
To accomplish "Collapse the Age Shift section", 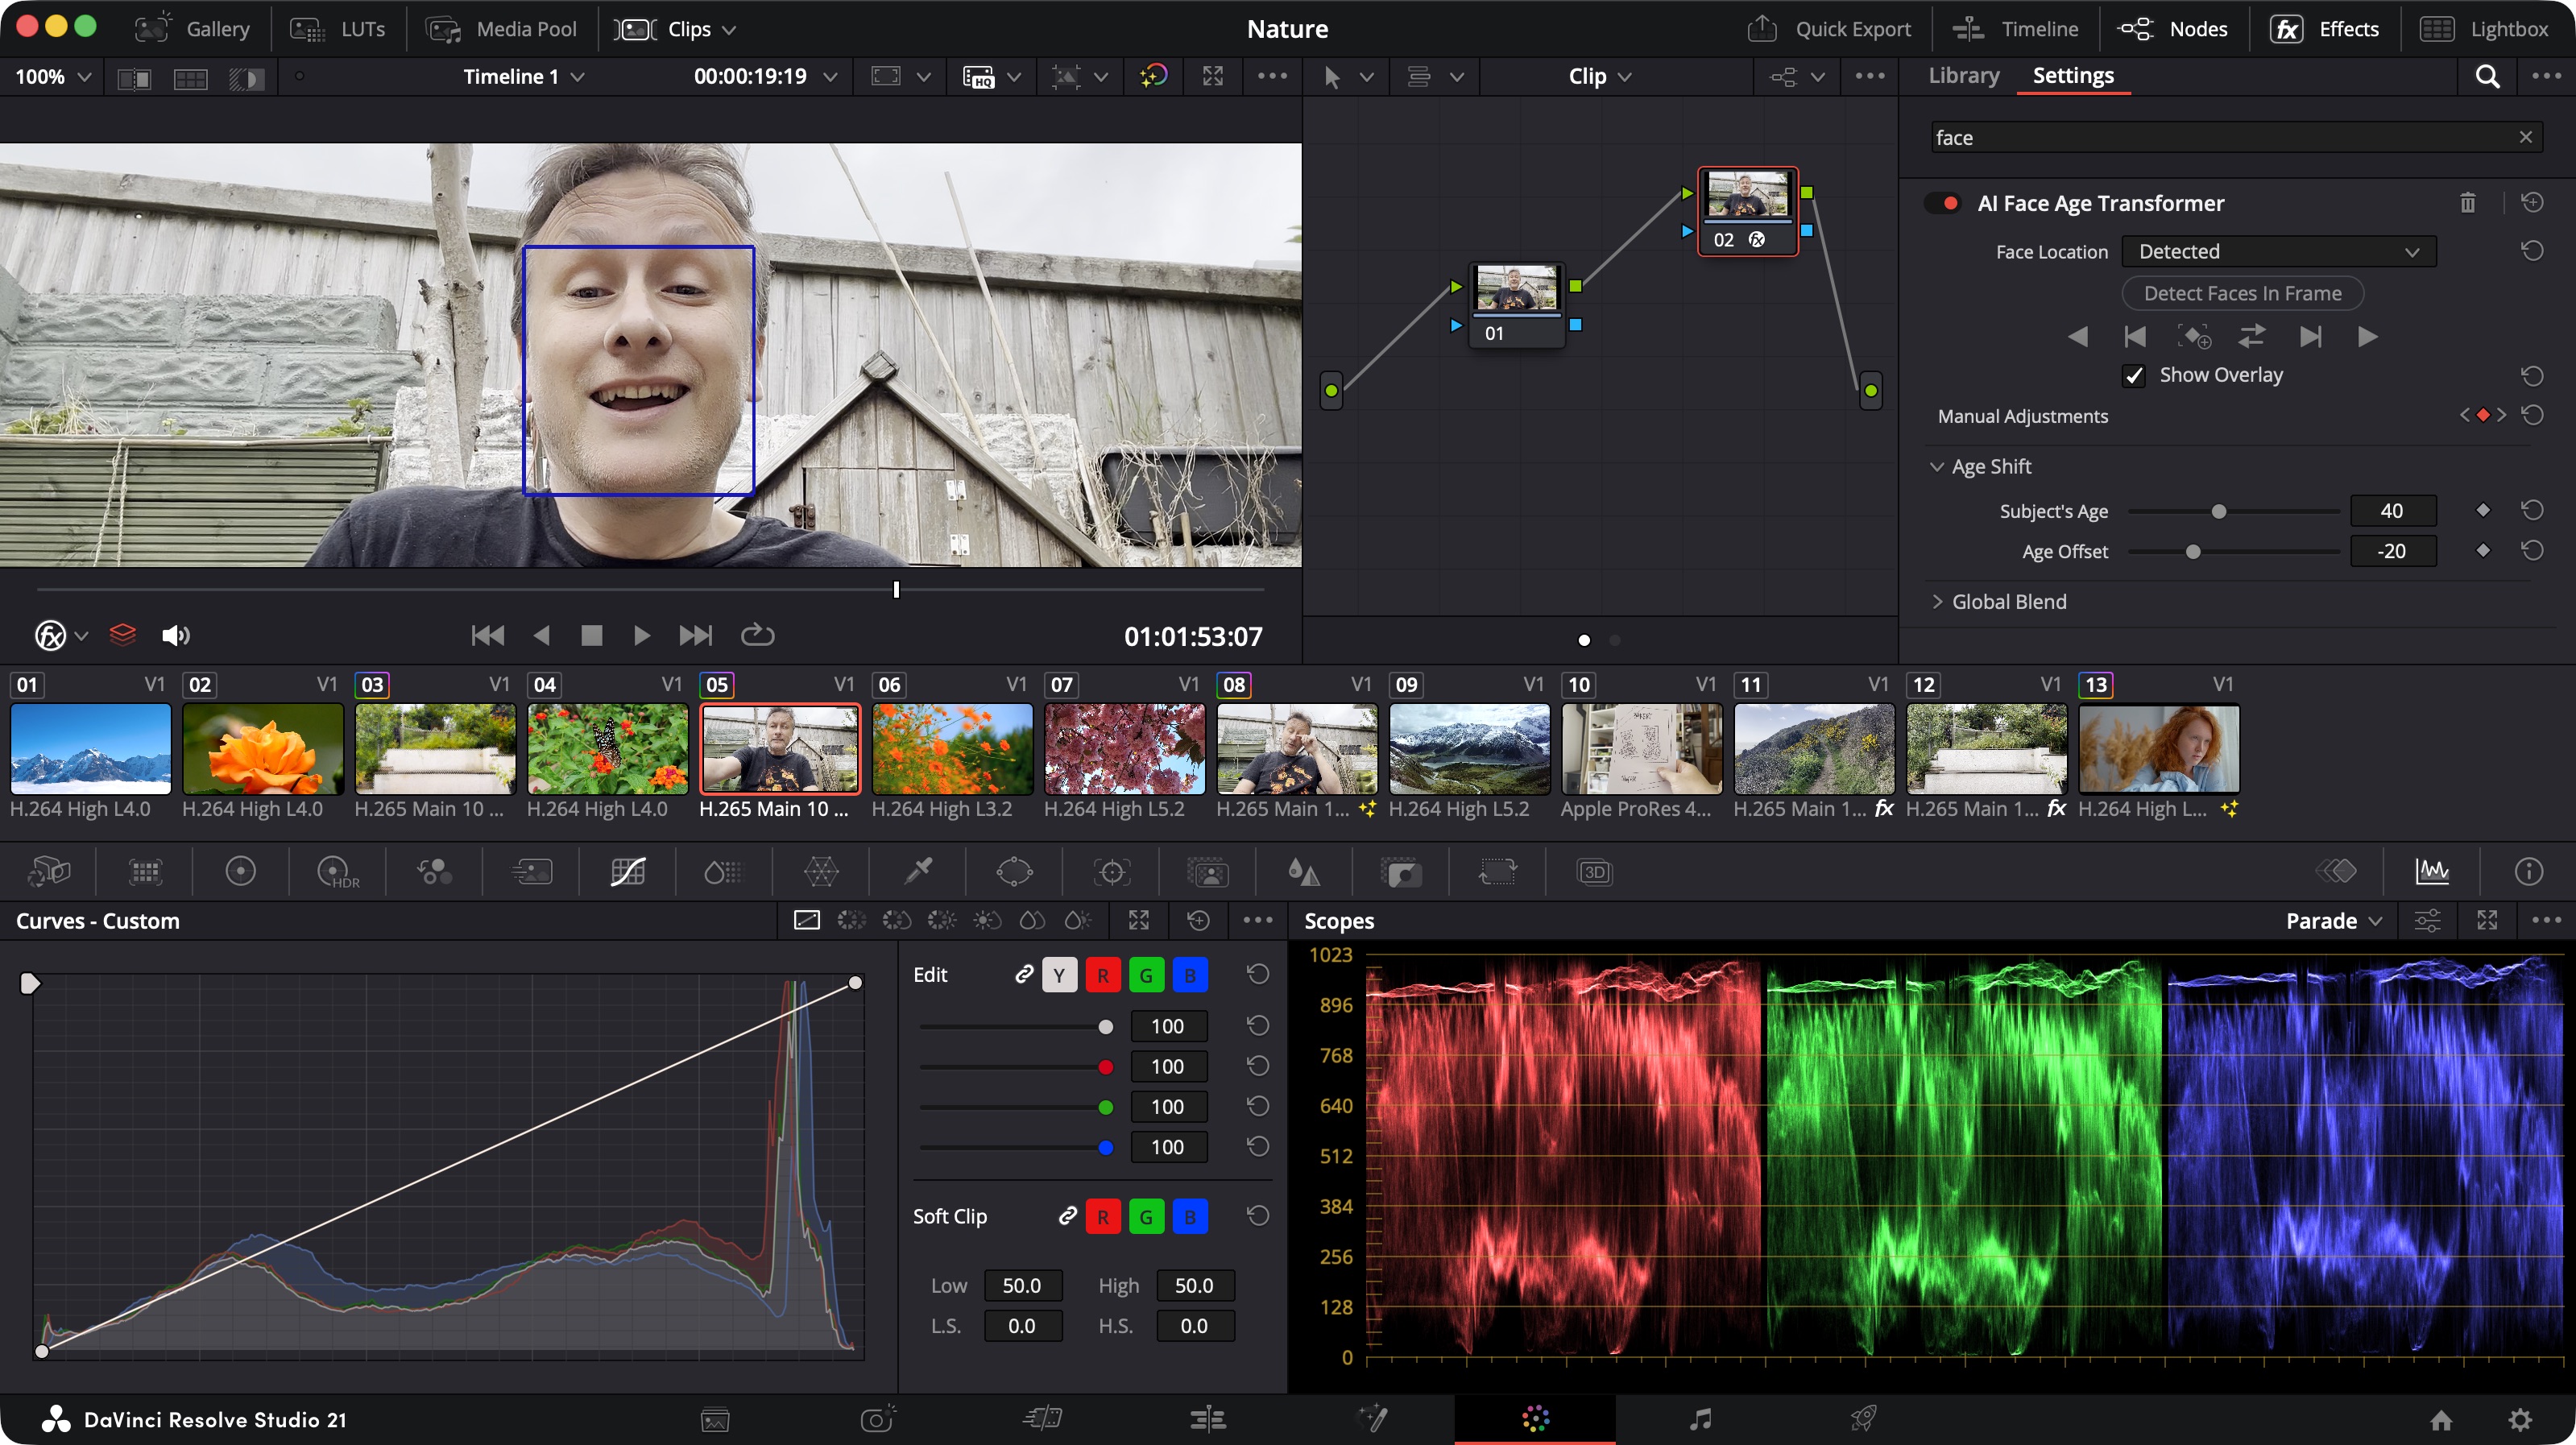I will click(x=1936, y=466).
